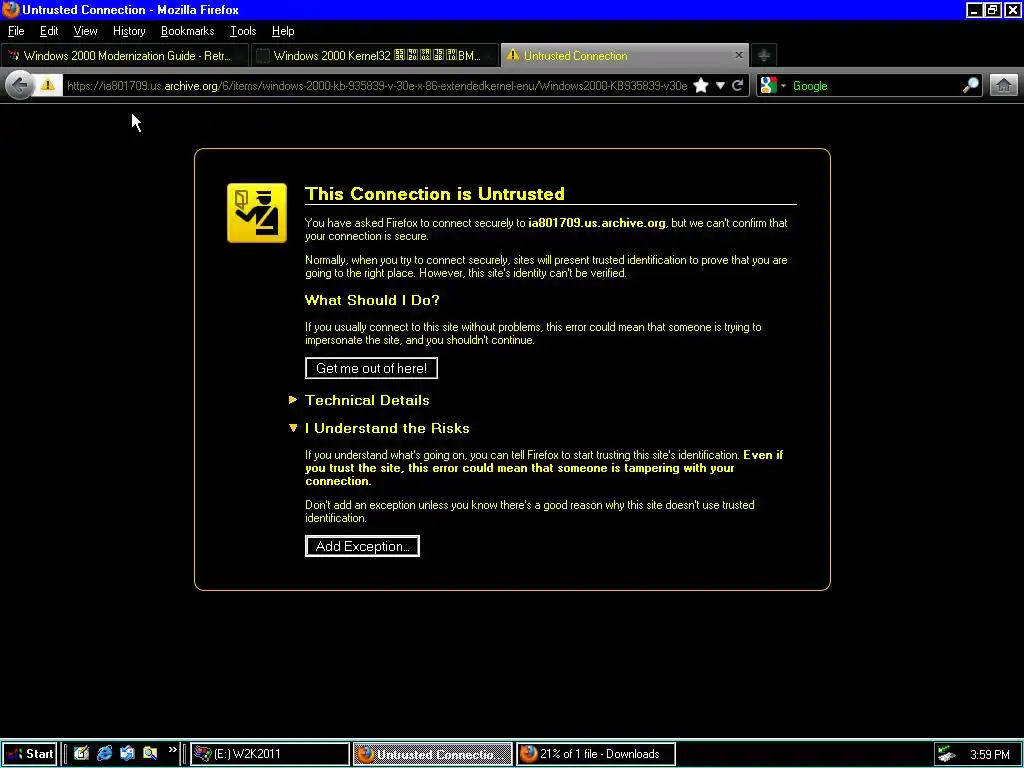The height and width of the screenshot is (768, 1024).
Task: Click the Firefox logo in title bar
Action: pyautogui.click(x=10, y=10)
